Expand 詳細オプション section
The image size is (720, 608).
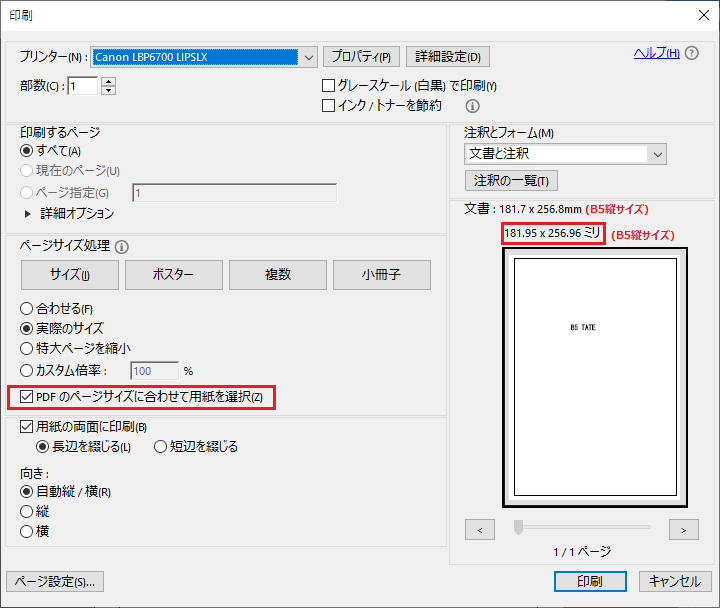(x=28, y=213)
